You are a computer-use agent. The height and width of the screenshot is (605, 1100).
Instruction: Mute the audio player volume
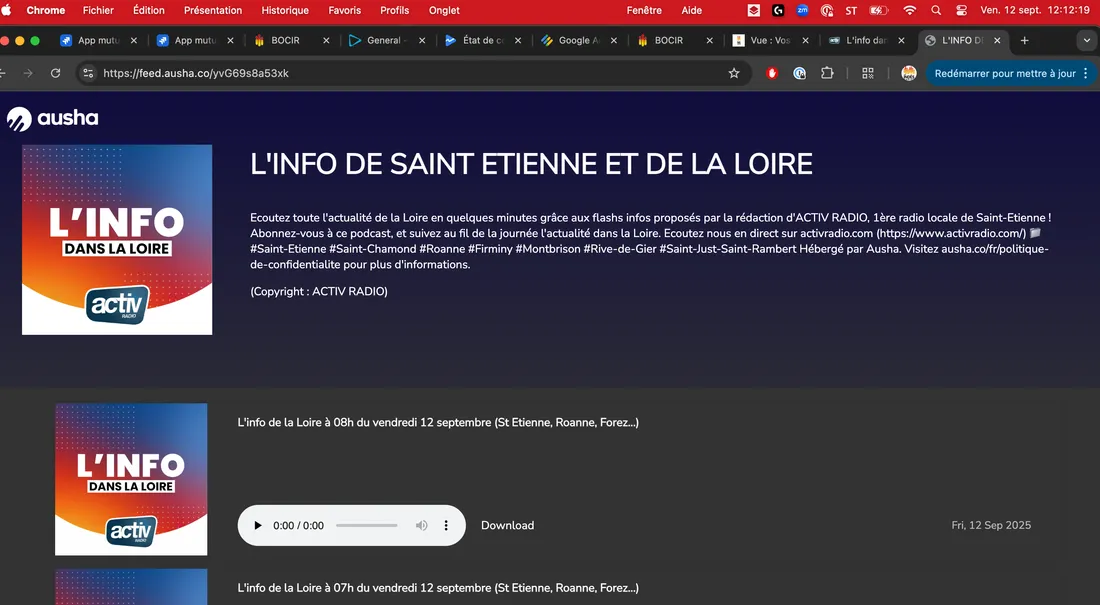[x=421, y=524]
